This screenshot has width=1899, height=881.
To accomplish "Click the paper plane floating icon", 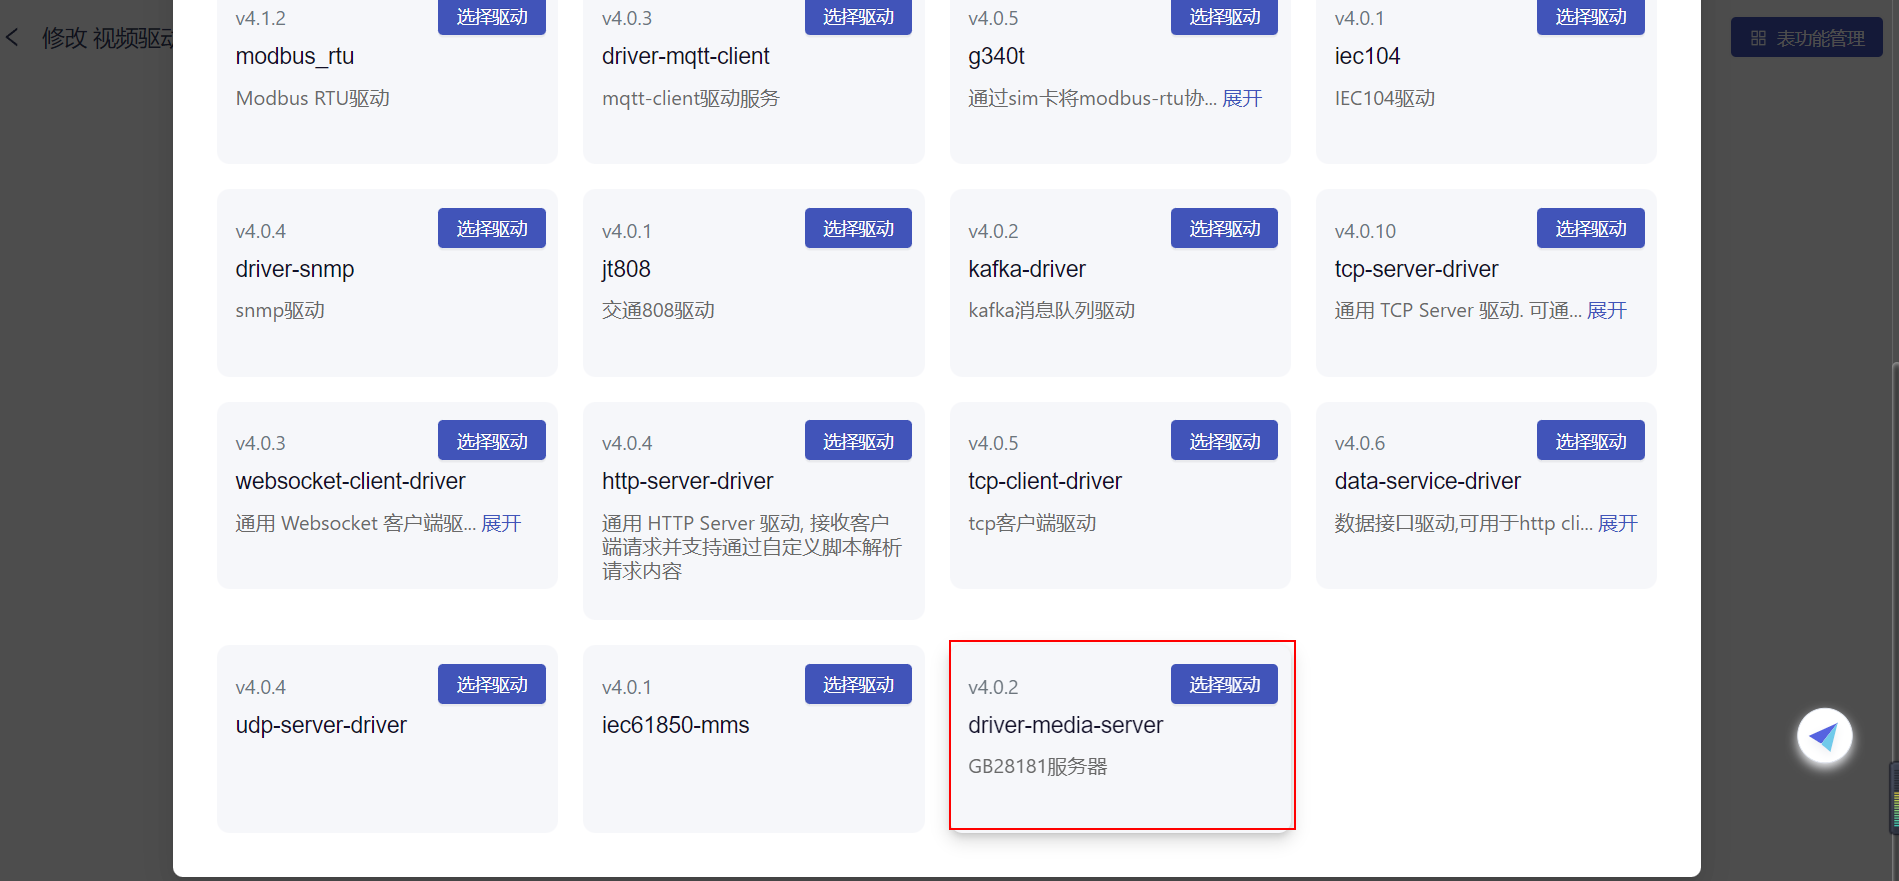I will [x=1824, y=736].
